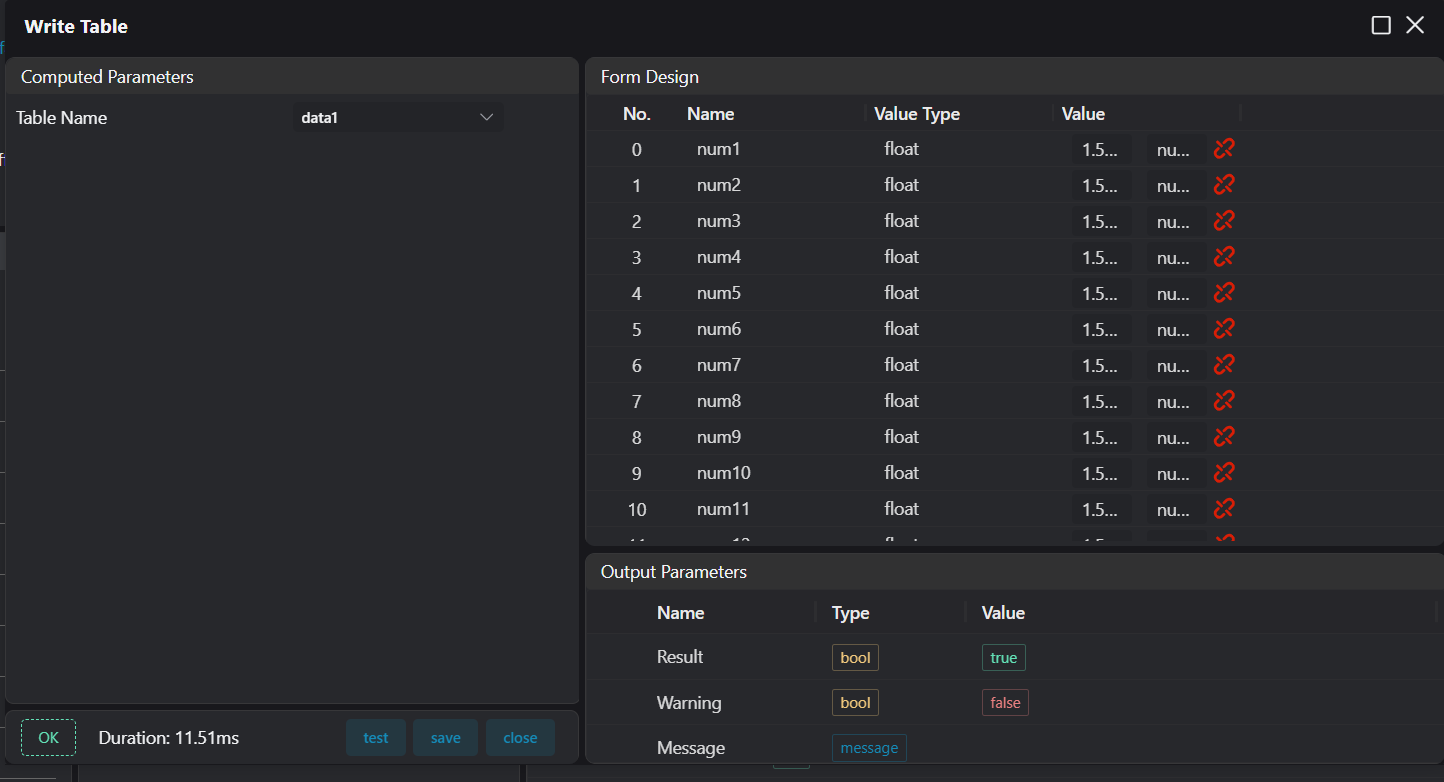Close the Write Table window
This screenshot has width=1444, height=782.
coord(1415,26)
